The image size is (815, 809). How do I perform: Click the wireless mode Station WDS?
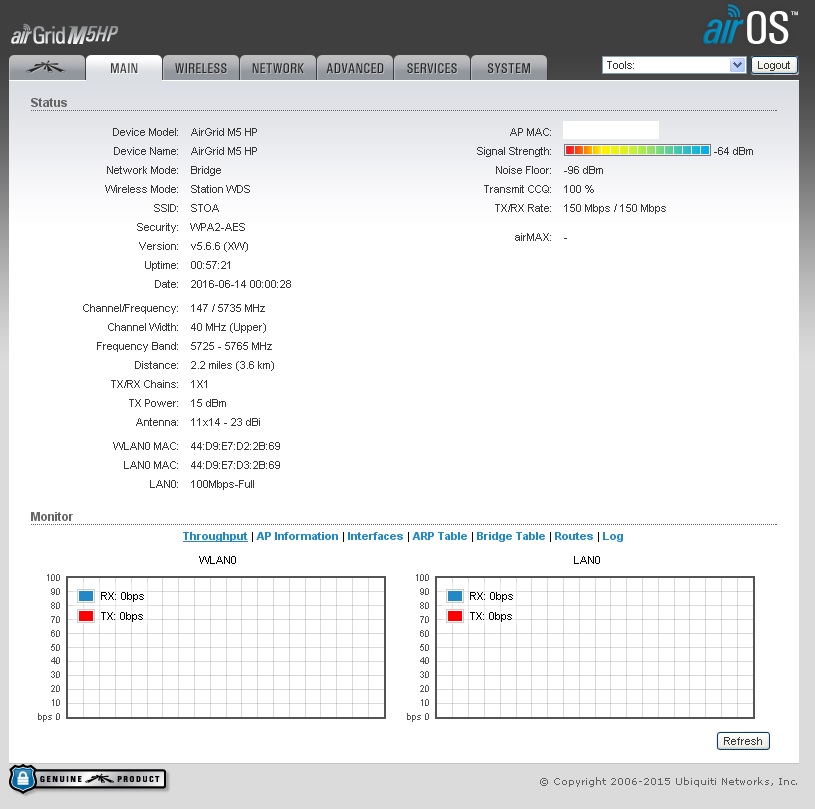pyautogui.click(x=220, y=189)
